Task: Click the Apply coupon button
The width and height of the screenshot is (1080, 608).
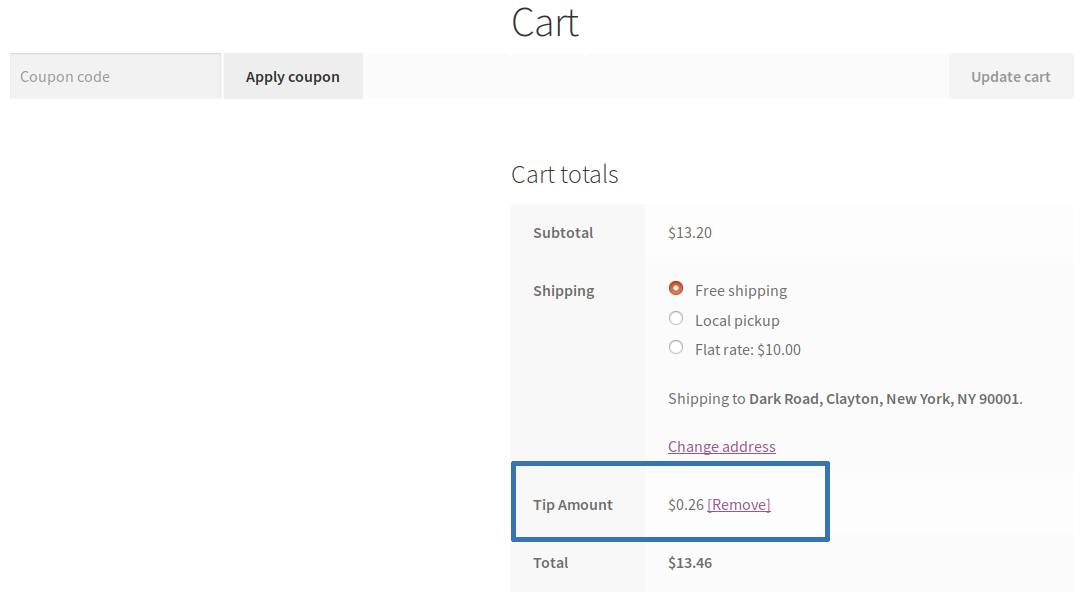Action: coord(292,76)
